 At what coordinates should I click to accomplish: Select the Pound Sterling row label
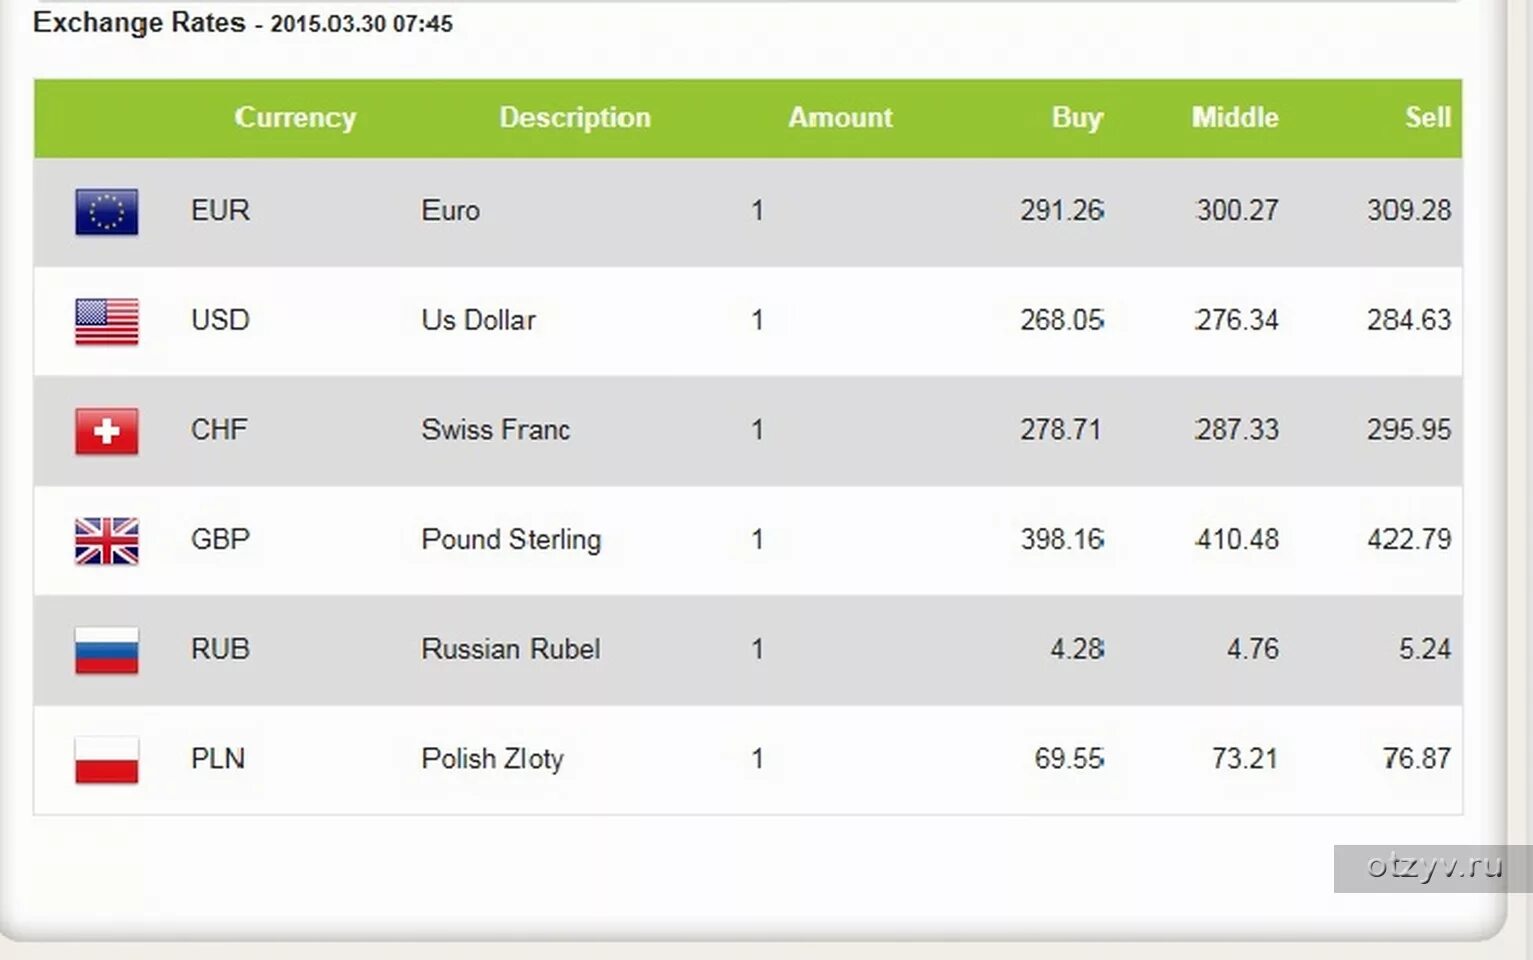tap(511, 540)
